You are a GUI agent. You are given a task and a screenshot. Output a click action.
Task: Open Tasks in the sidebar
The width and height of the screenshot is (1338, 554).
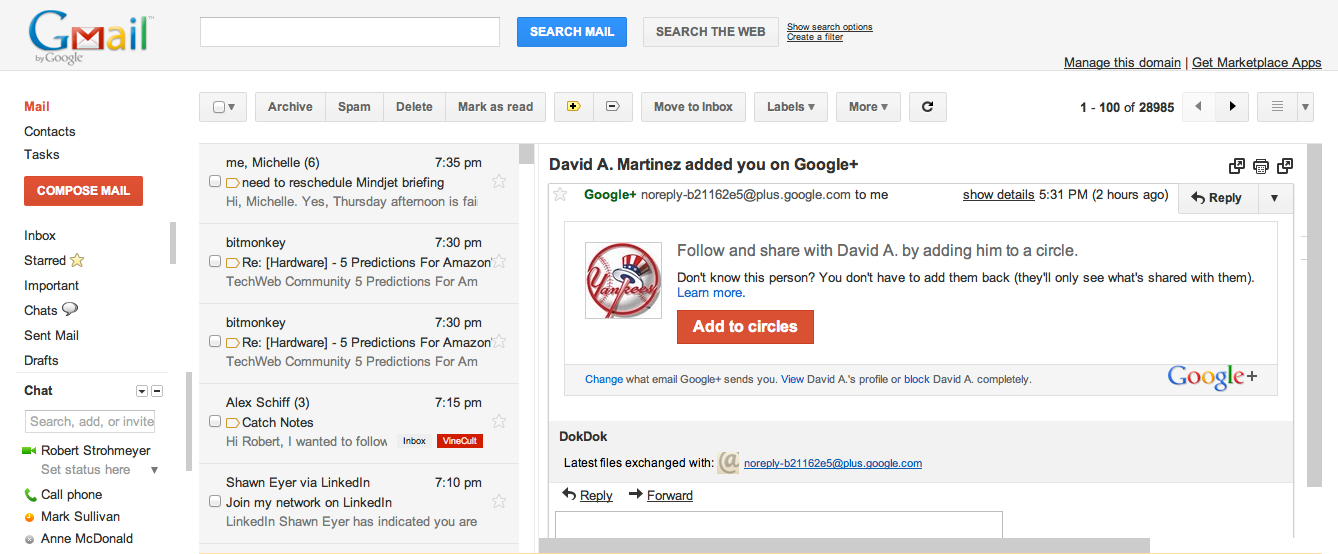coord(42,154)
